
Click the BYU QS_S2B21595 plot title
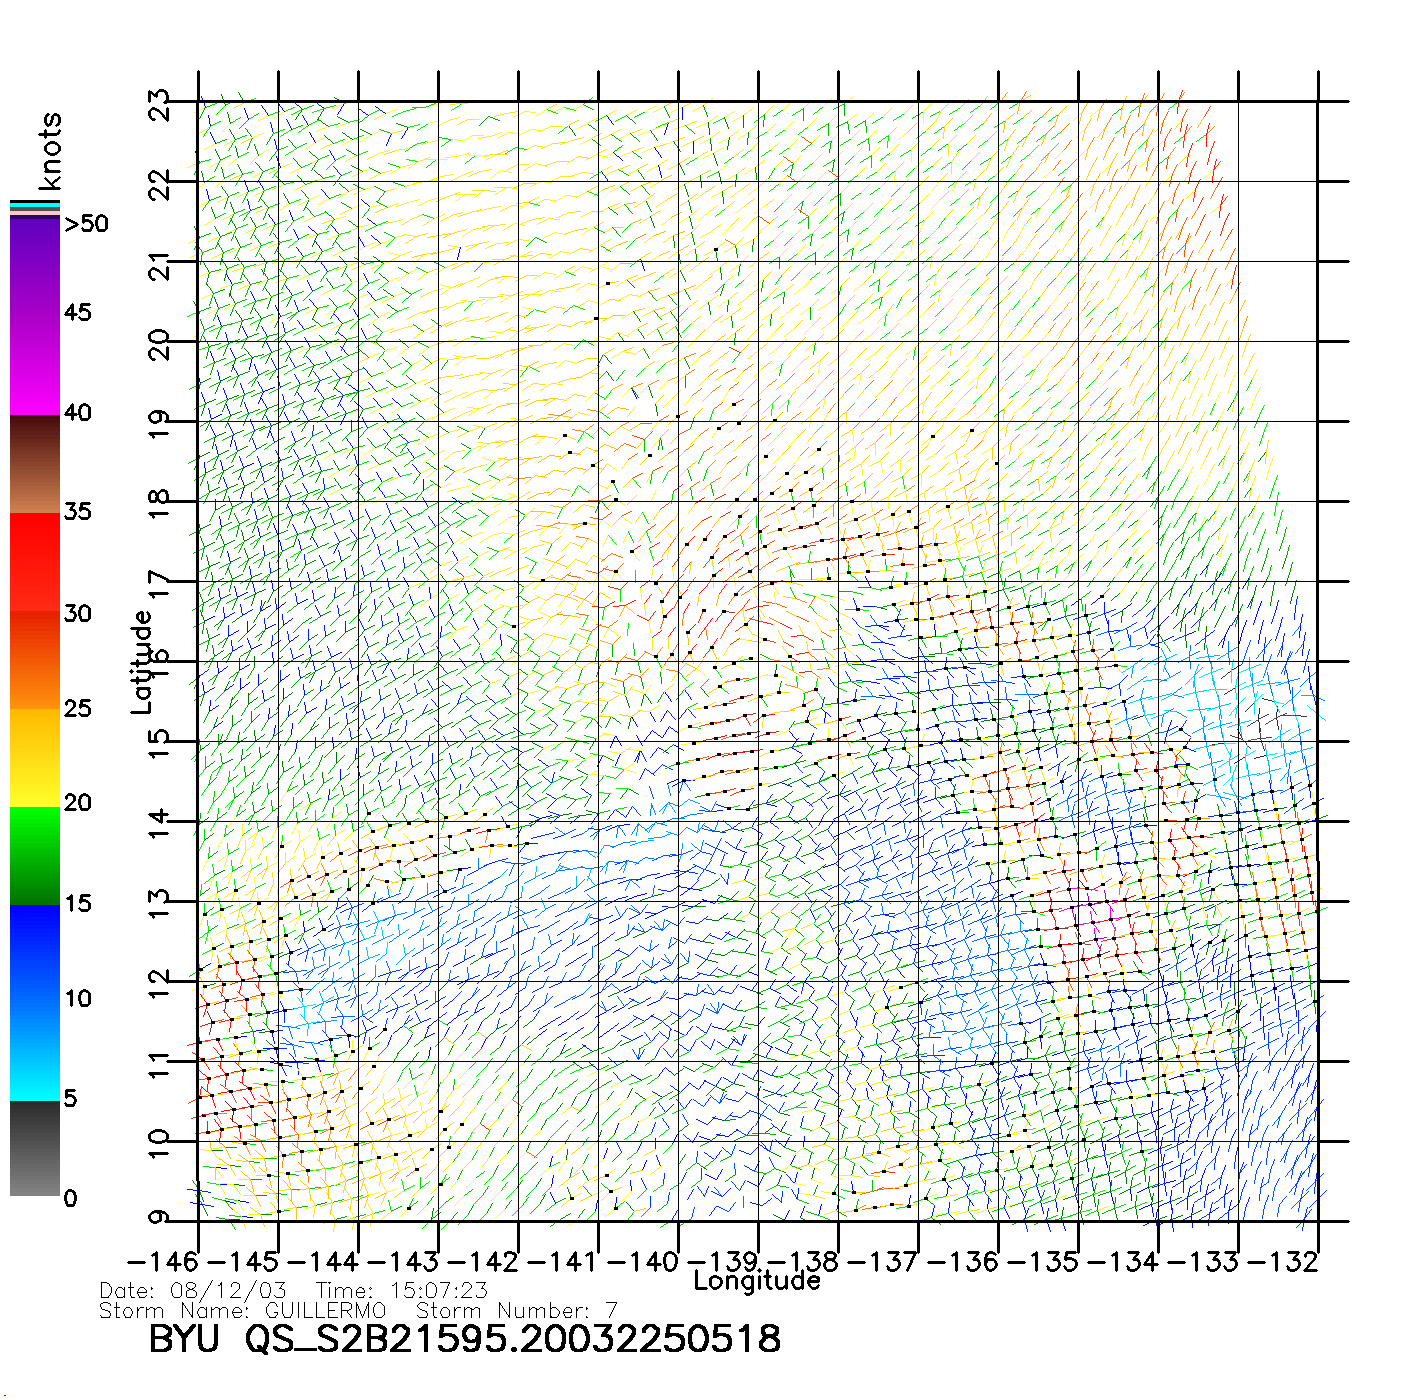tap(464, 1339)
